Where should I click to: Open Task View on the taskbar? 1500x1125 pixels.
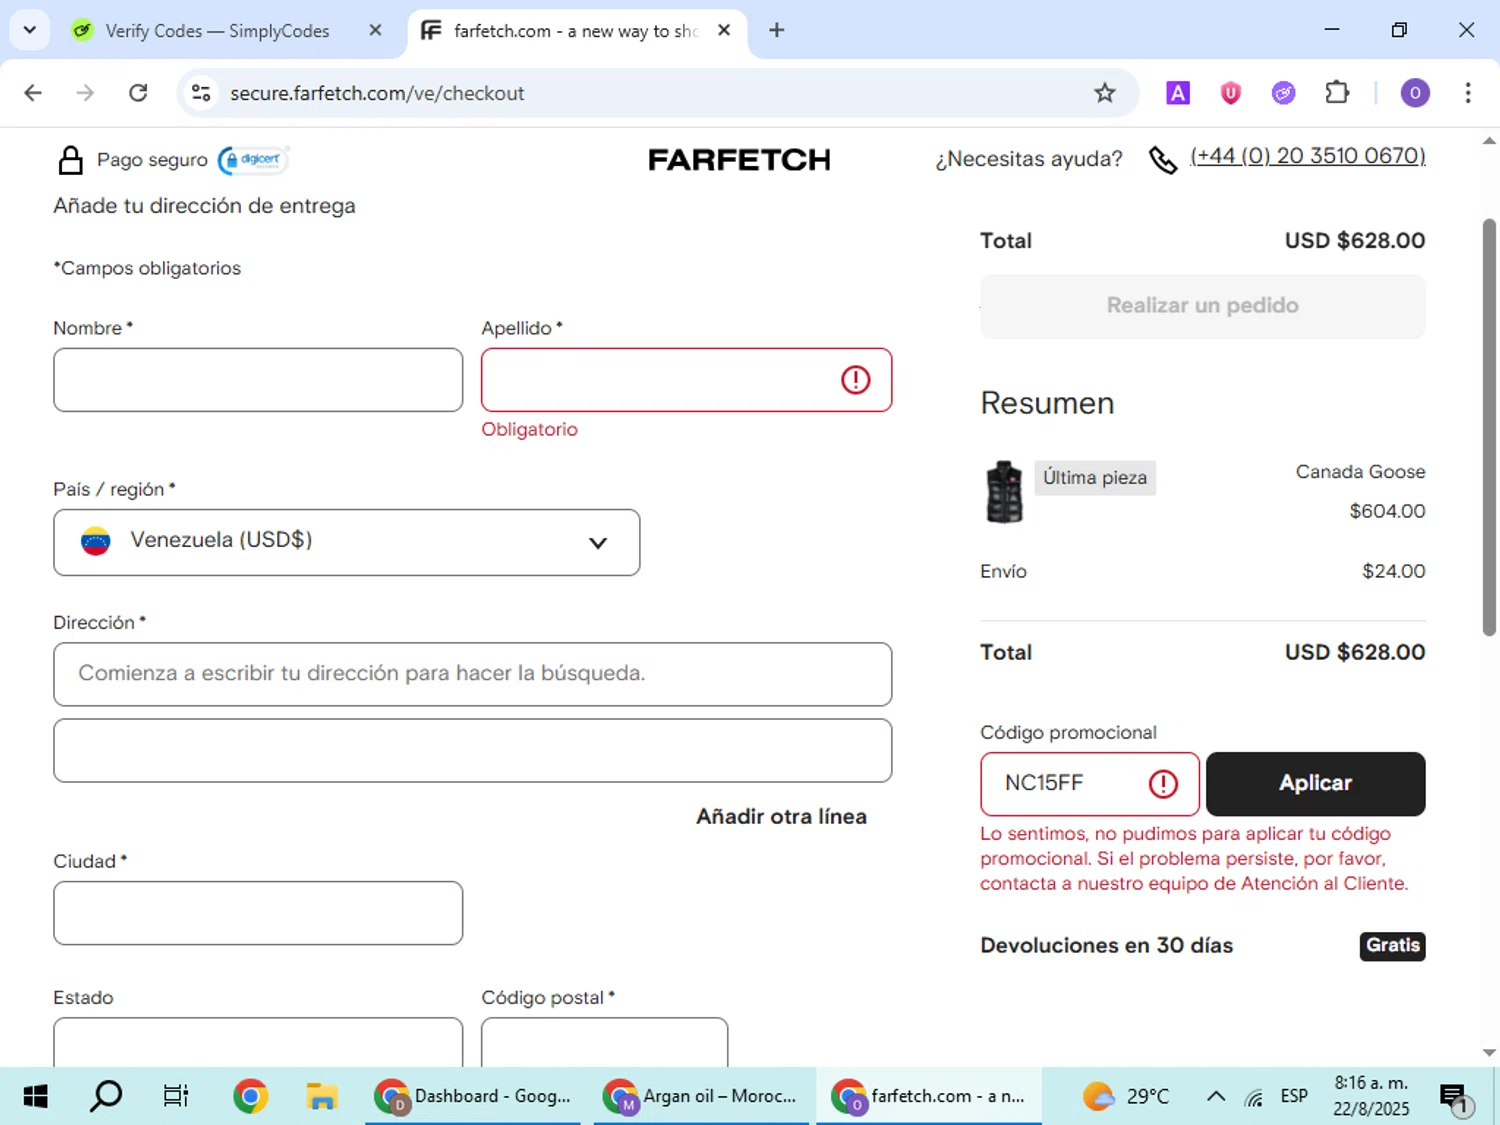pyautogui.click(x=176, y=1097)
